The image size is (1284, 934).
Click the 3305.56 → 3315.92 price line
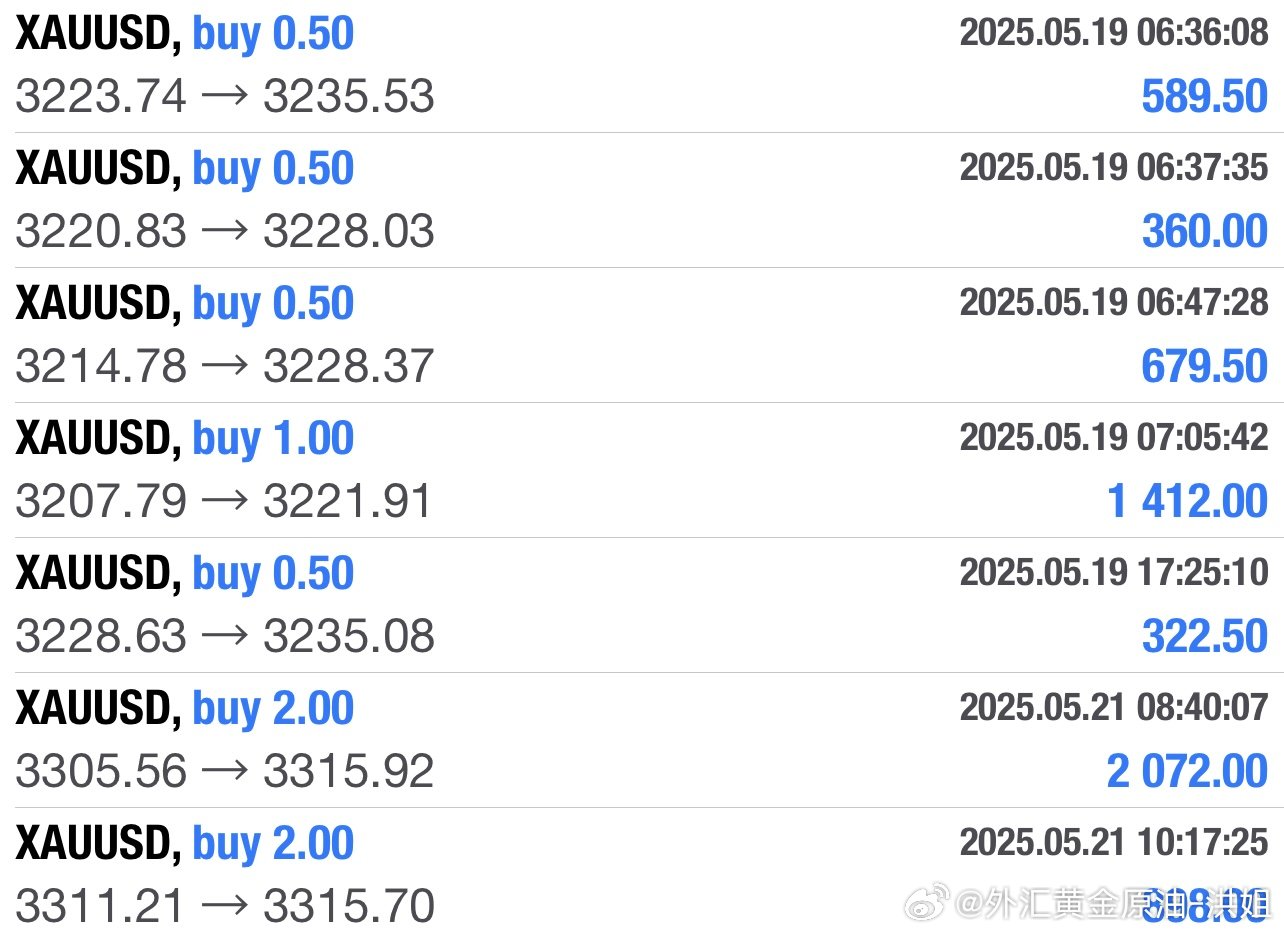[x=225, y=771]
